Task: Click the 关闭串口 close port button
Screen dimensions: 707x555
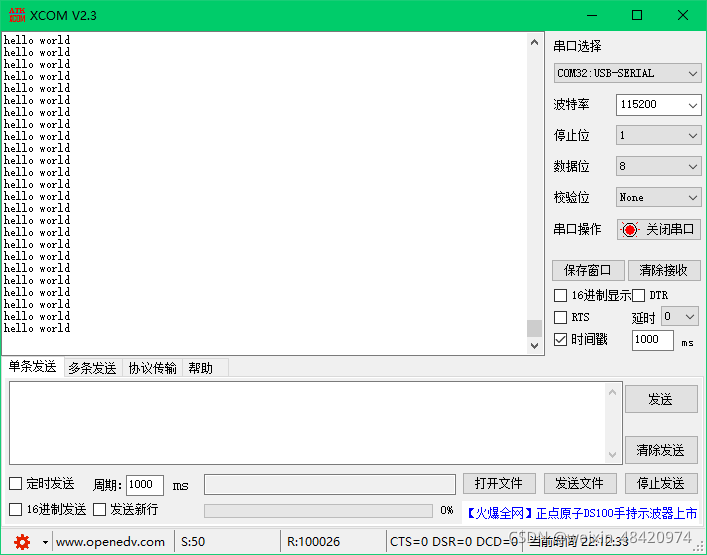Action: pos(659,230)
